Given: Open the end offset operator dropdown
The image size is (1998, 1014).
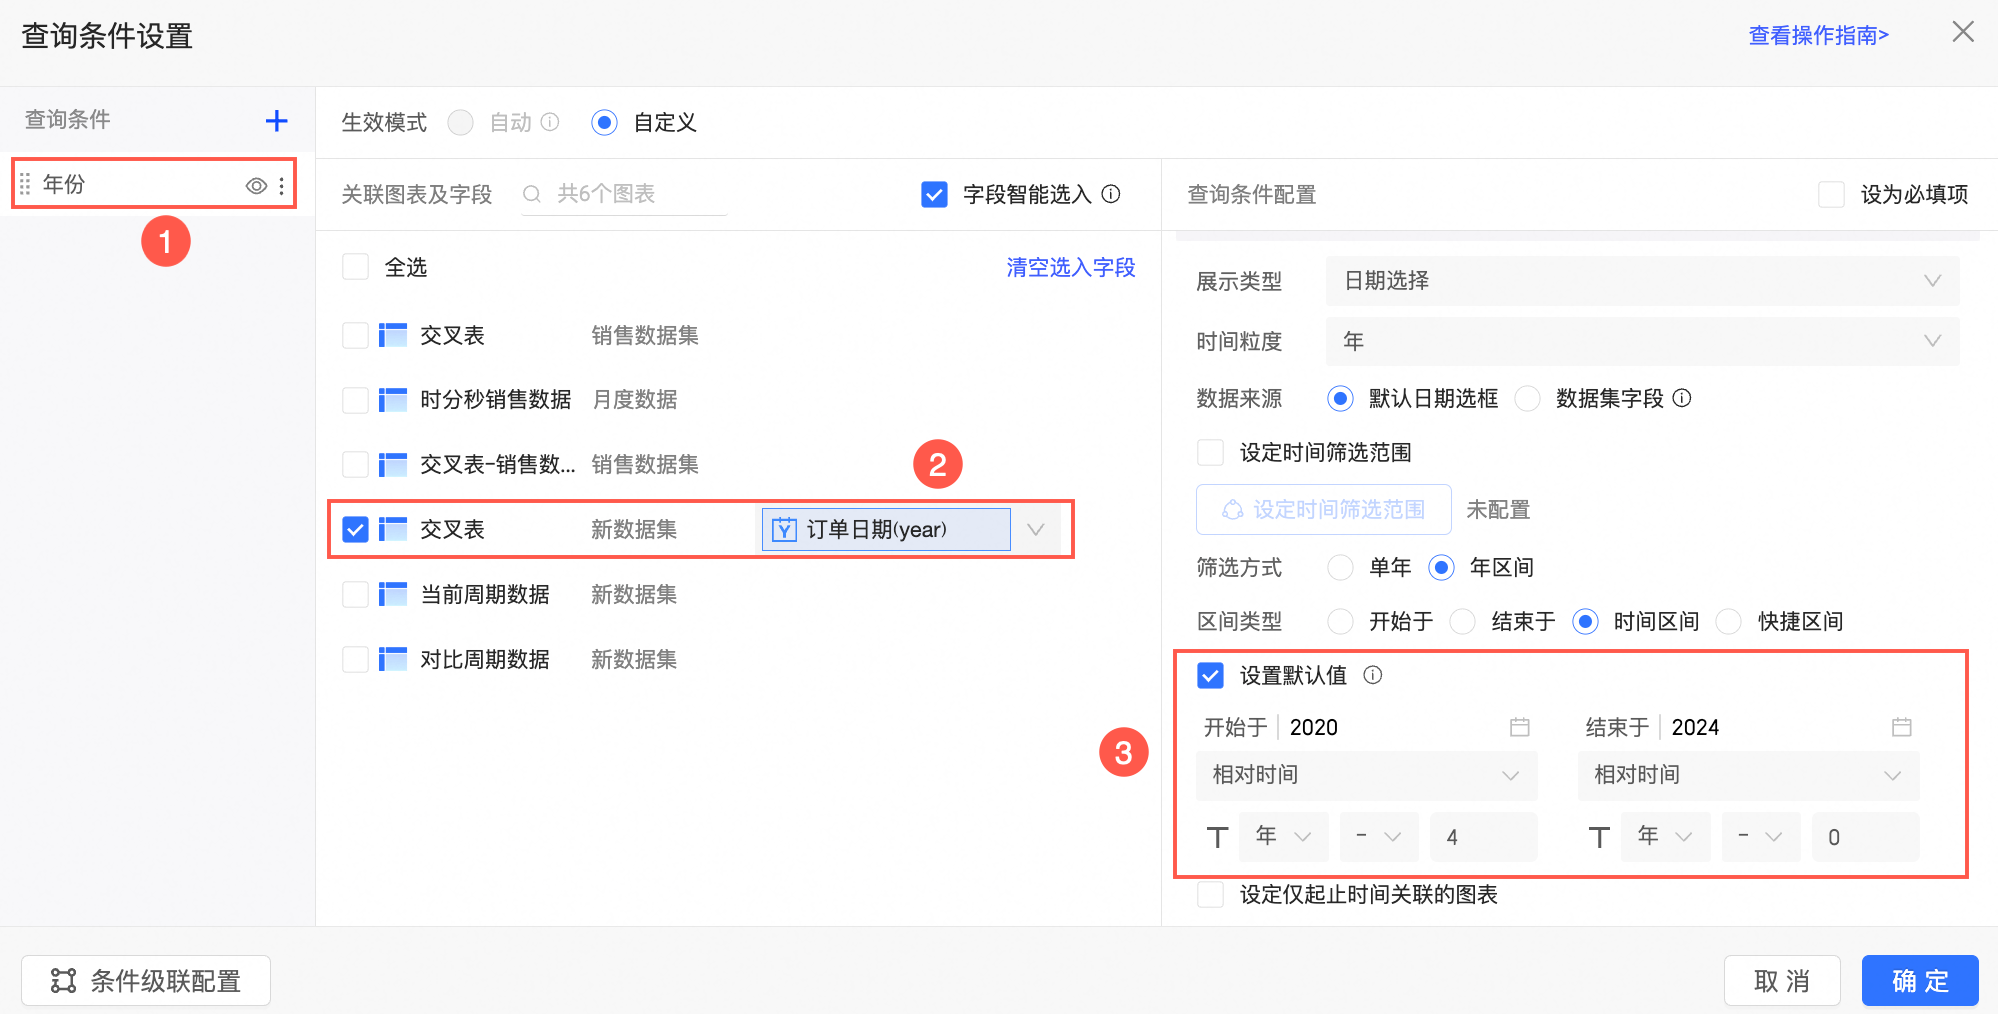Looking at the screenshot, I should click(1761, 837).
